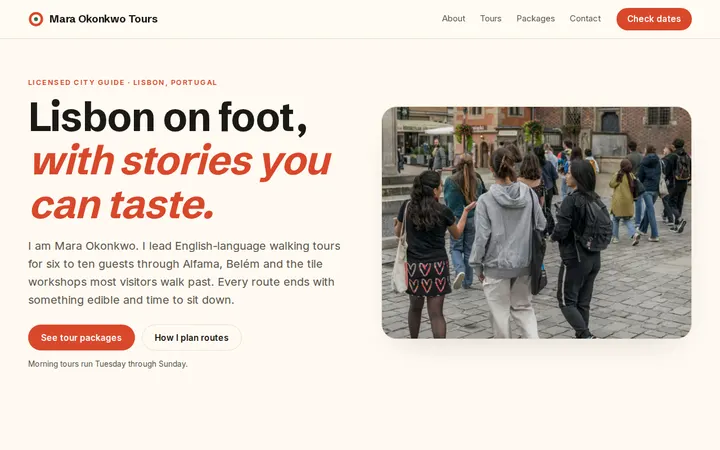Click the red 'with stories you can taste.' text

coord(180,182)
